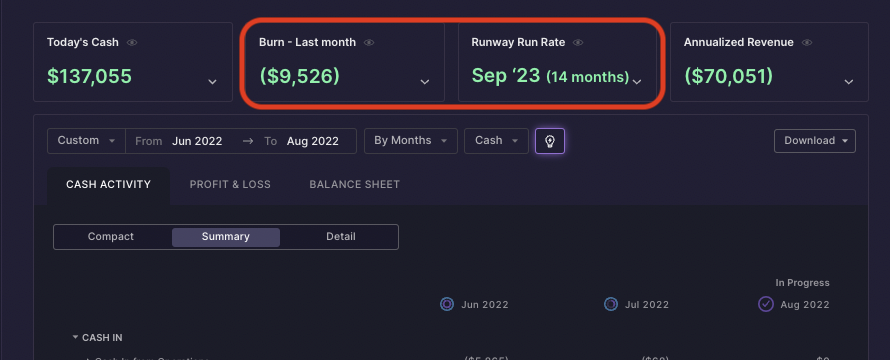This screenshot has width=890, height=360.
Task: Open the Cash basis dropdown
Action: [496, 141]
